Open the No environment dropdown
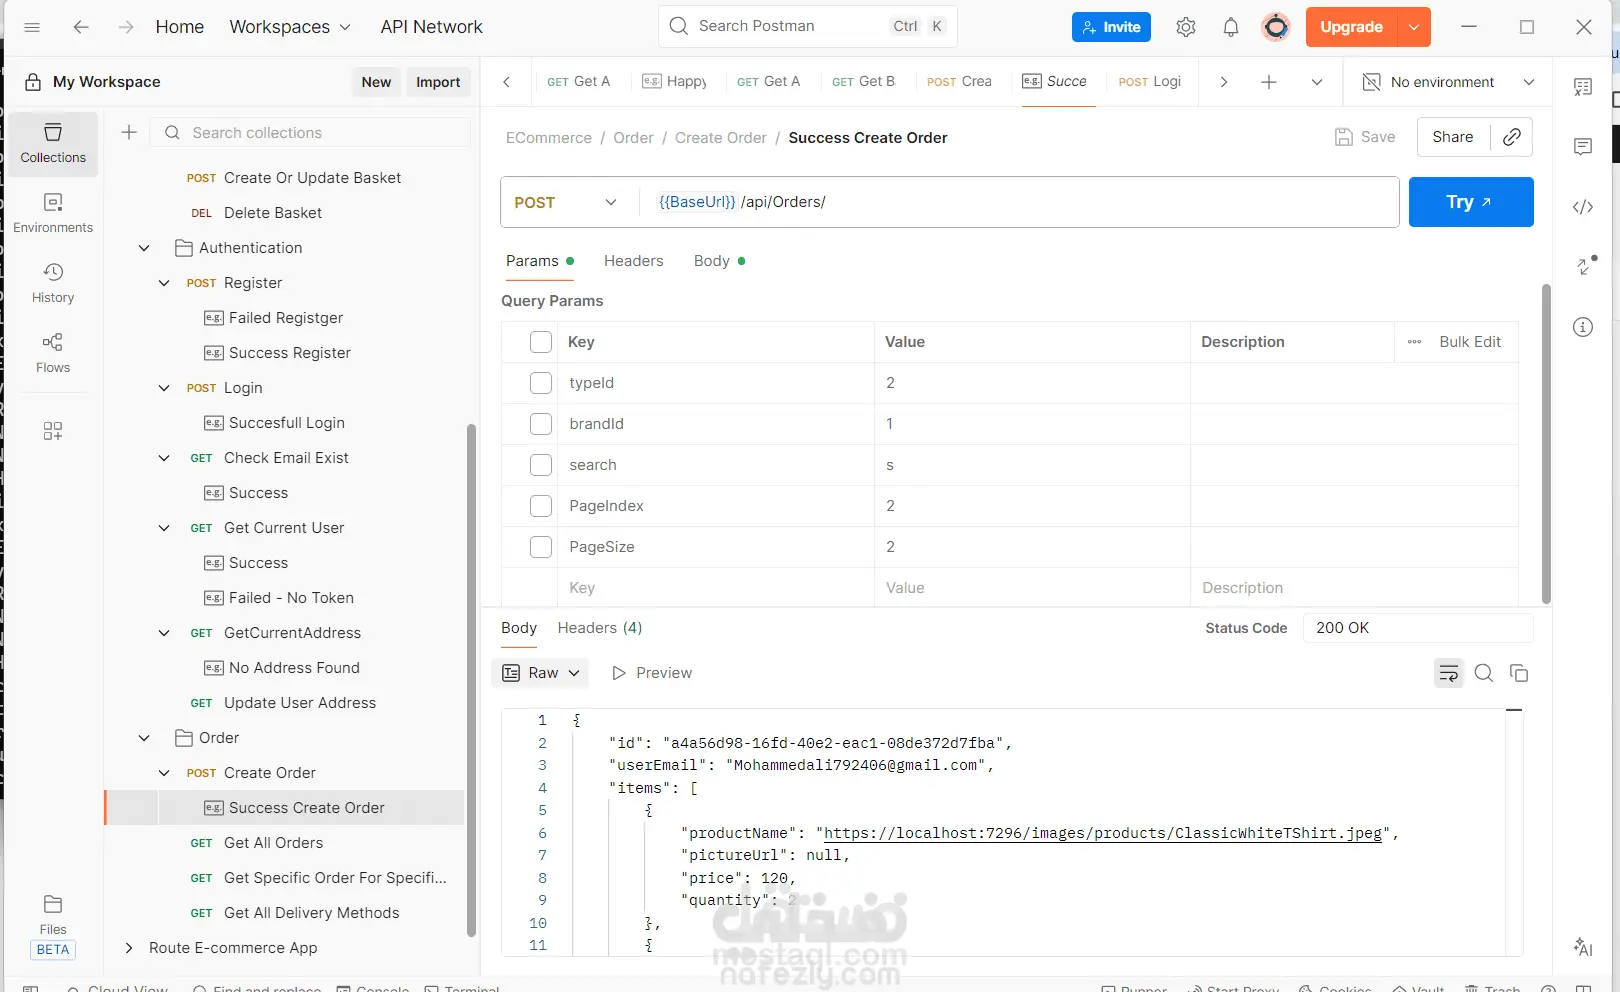 (1448, 82)
